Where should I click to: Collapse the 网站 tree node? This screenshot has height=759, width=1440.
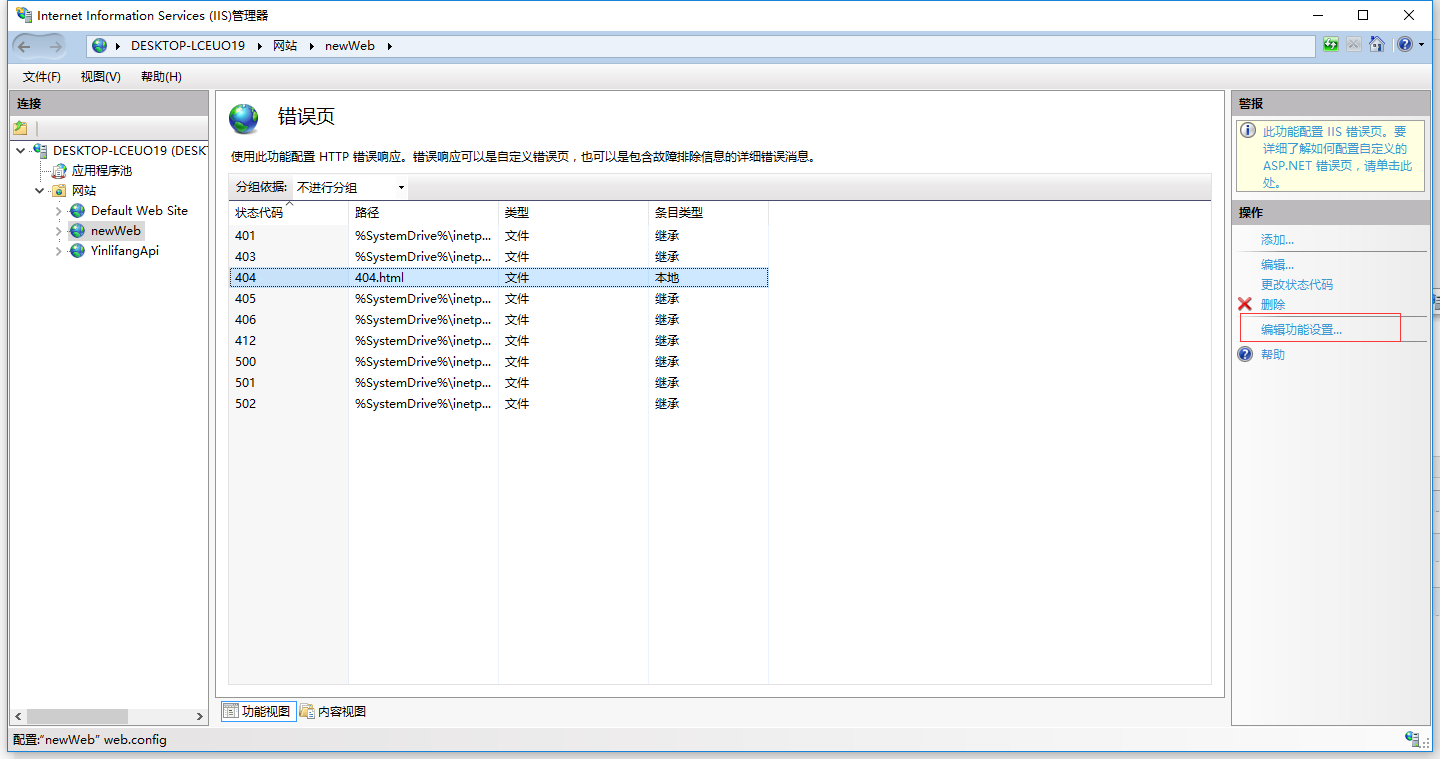[x=40, y=191]
